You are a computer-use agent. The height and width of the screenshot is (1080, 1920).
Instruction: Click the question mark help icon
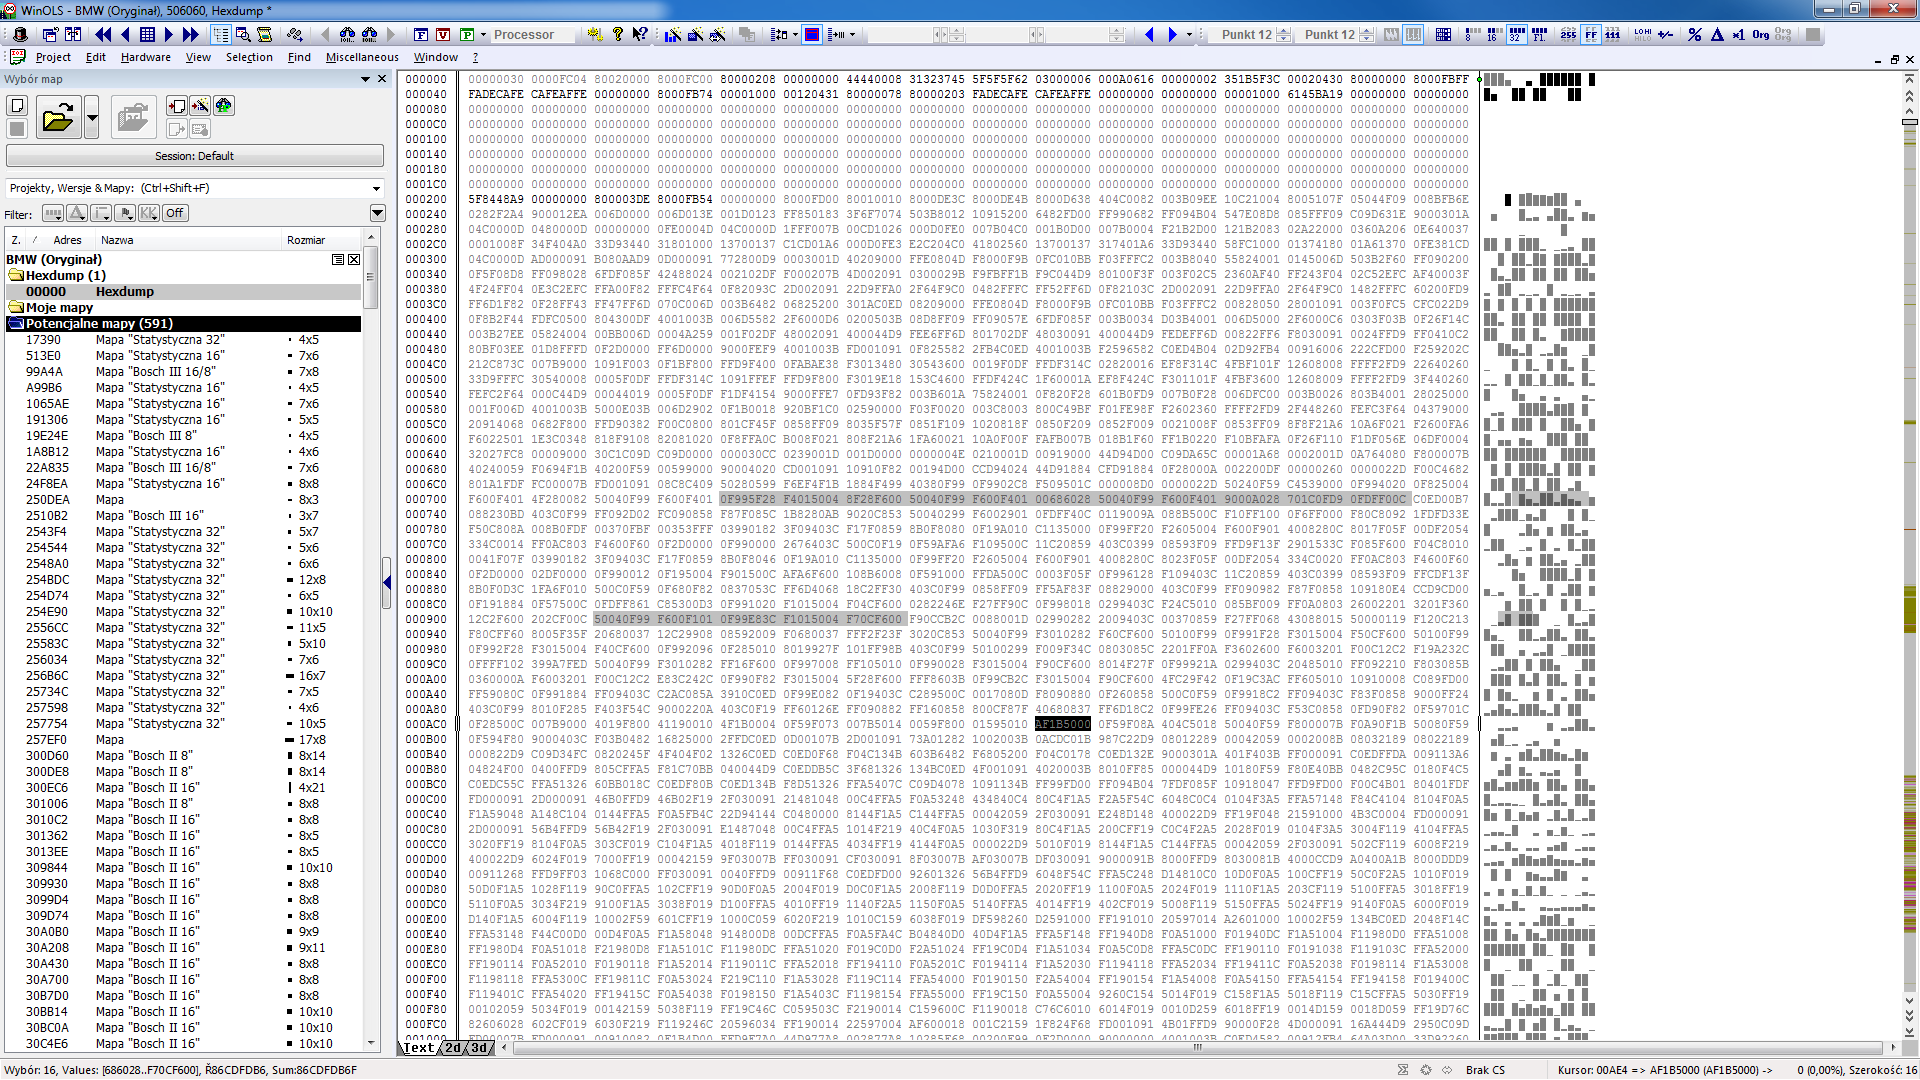[618, 34]
